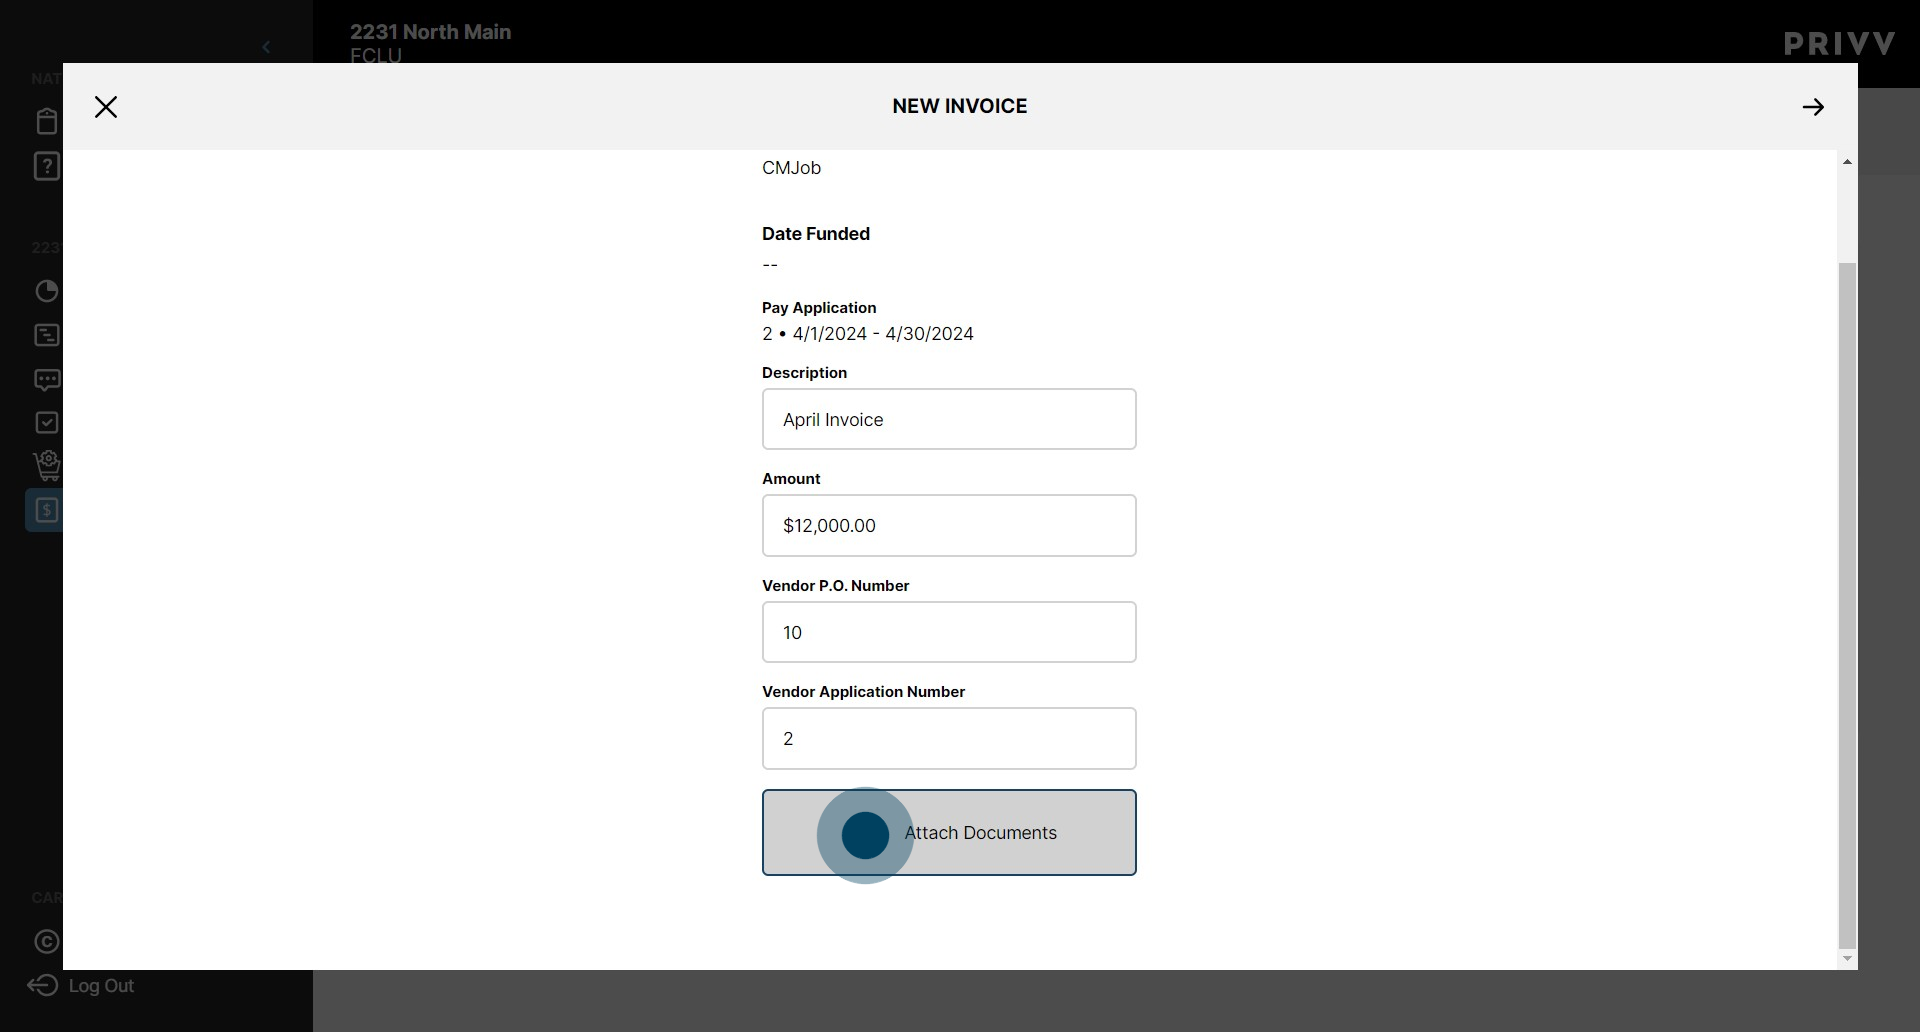Image resolution: width=1920 pixels, height=1032 pixels.
Task: Click the Vendor Application Number field
Action: (x=949, y=738)
